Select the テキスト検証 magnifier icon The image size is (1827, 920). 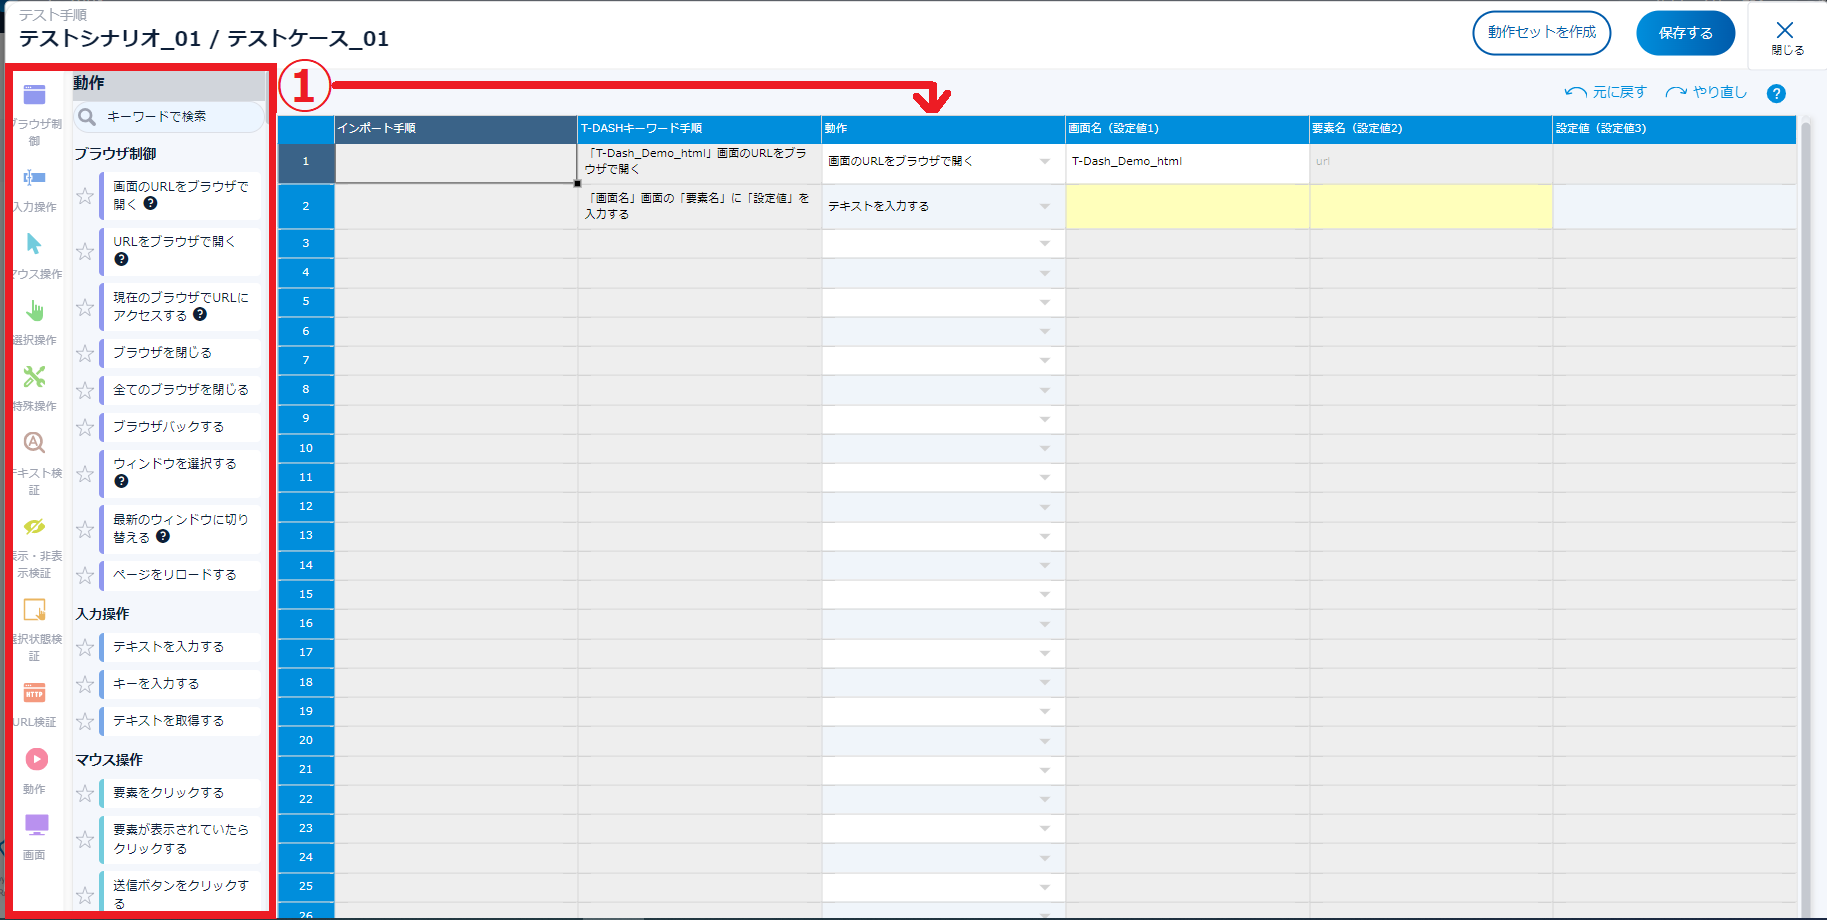point(34,443)
